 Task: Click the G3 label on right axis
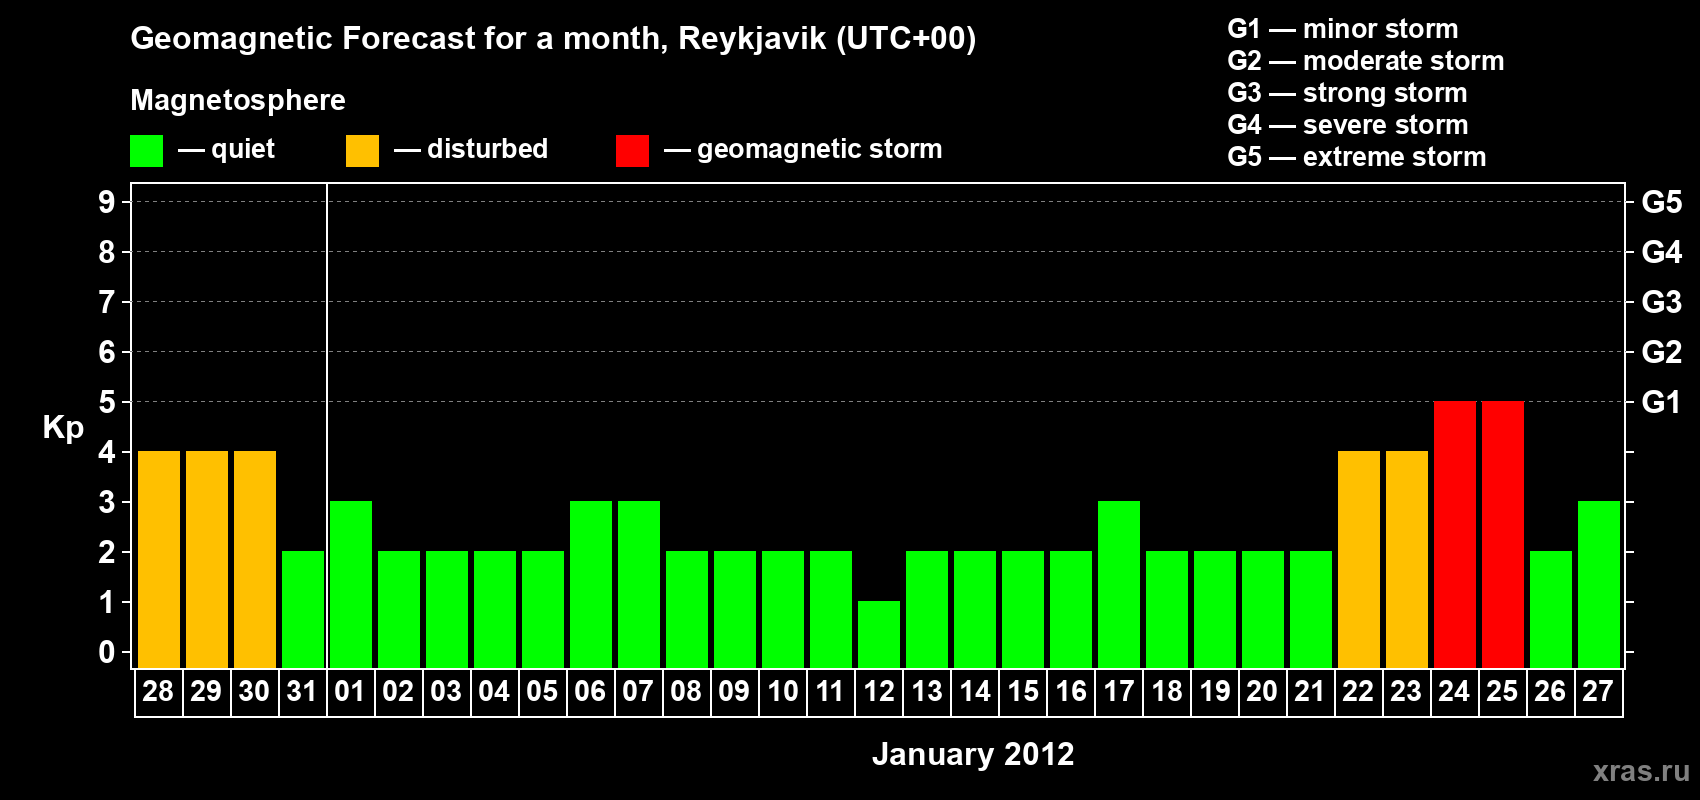coord(1662,302)
